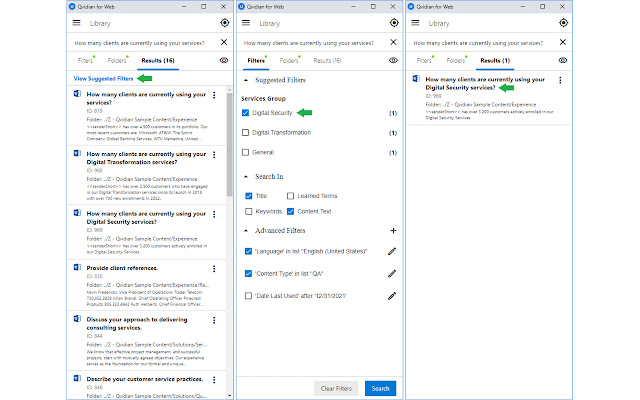Click Word document icon in right window result
The height and width of the screenshot is (400, 640).
point(416,78)
